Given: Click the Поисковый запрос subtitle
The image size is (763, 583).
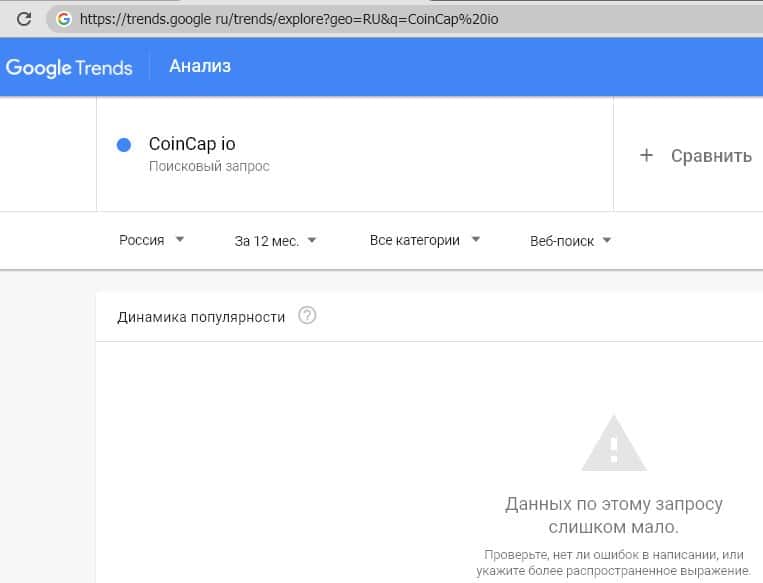Looking at the screenshot, I should (x=209, y=166).
